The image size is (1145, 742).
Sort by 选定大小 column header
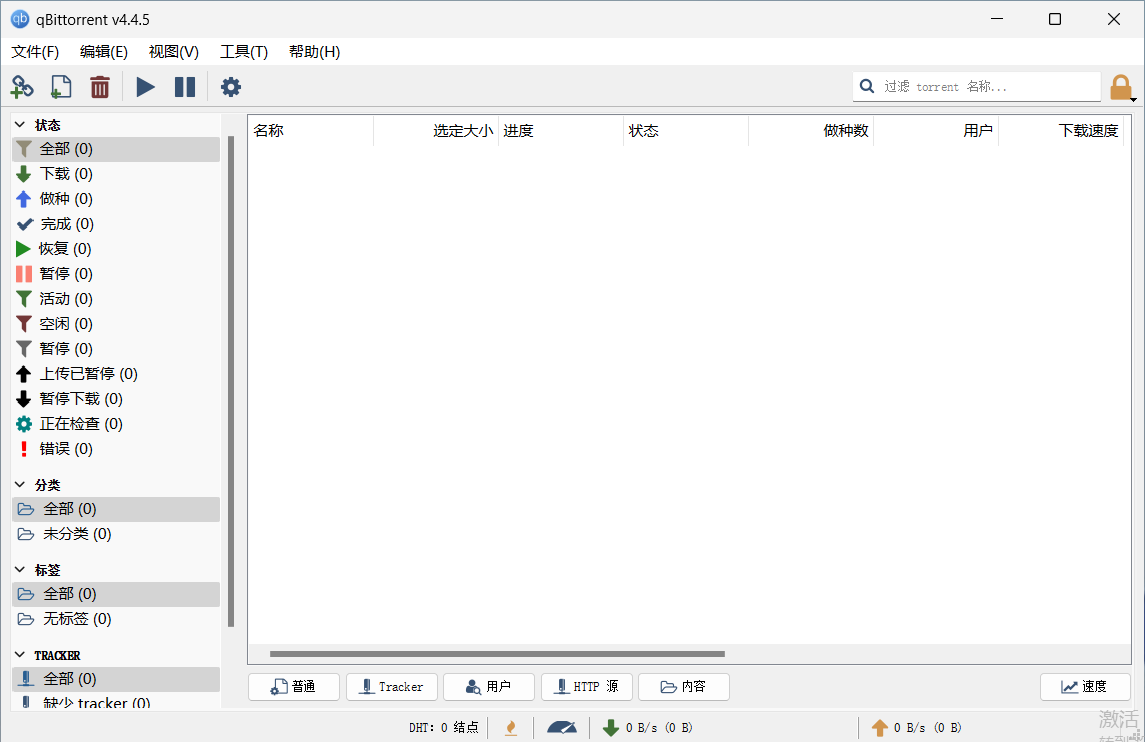(x=436, y=131)
